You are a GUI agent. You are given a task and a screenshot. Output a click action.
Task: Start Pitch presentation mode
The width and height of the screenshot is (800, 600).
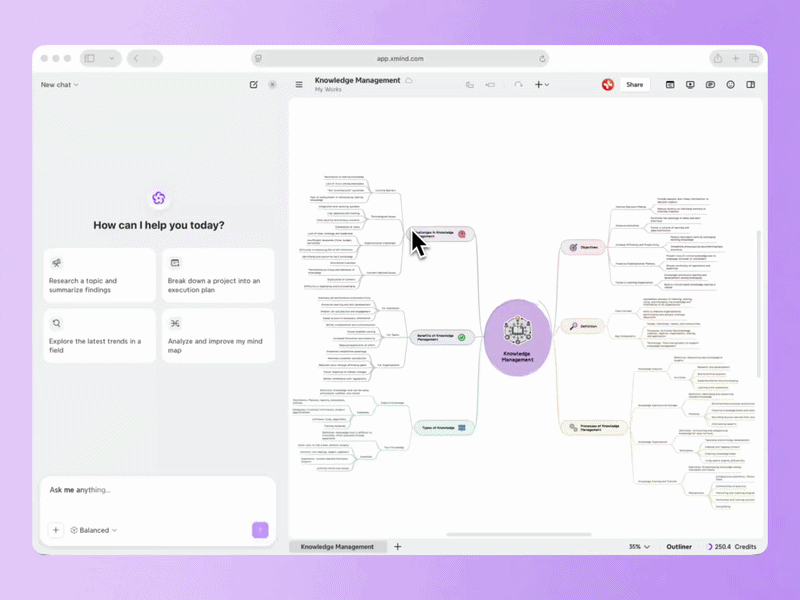coord(690,85)
